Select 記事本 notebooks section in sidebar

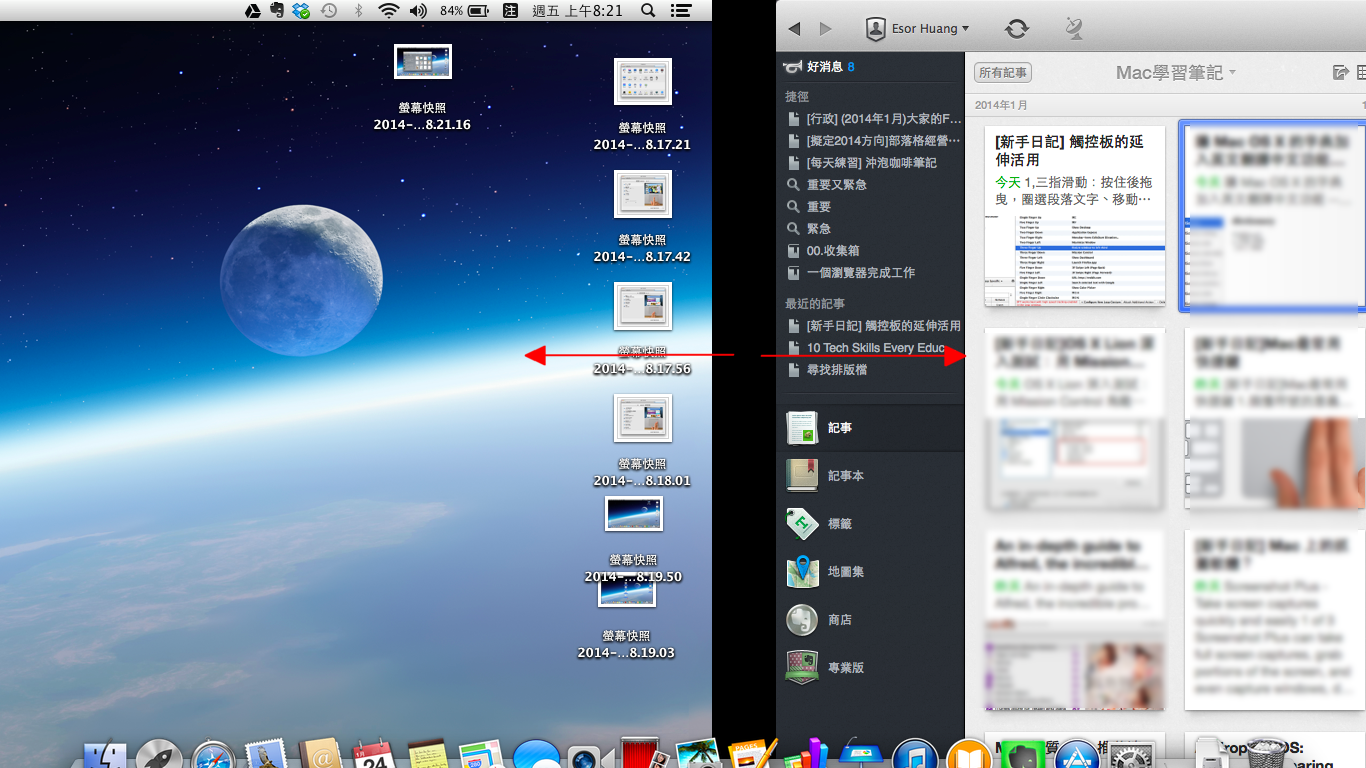click(870, 476)
